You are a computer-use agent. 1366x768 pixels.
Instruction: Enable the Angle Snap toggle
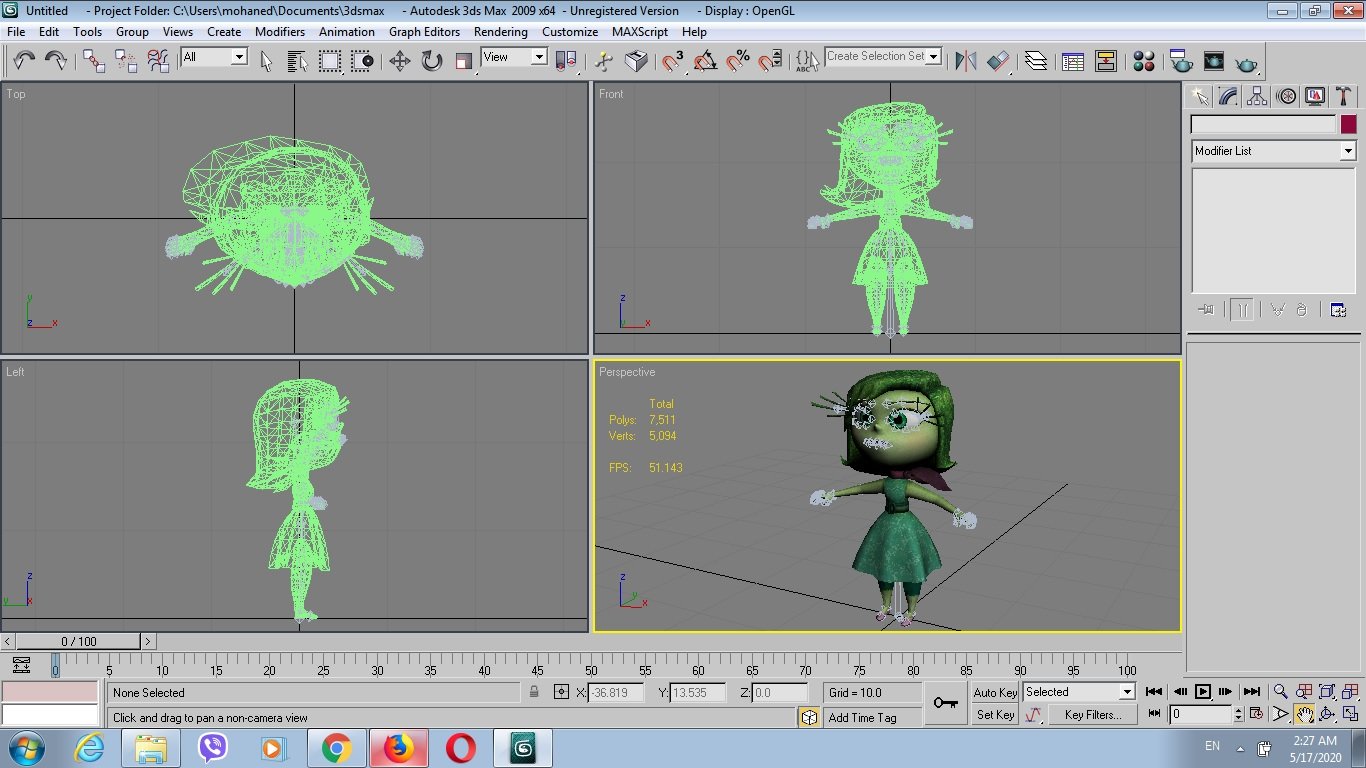click(703, 61)
